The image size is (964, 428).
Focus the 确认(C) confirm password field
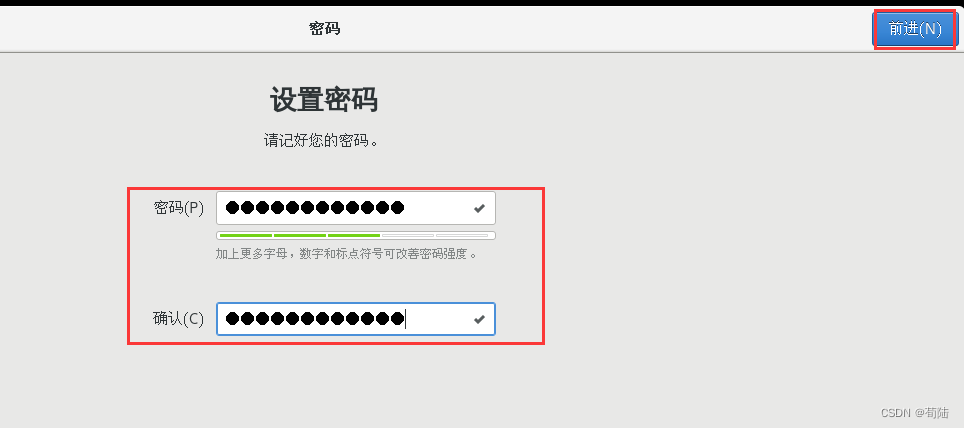[x=356, y=319]
